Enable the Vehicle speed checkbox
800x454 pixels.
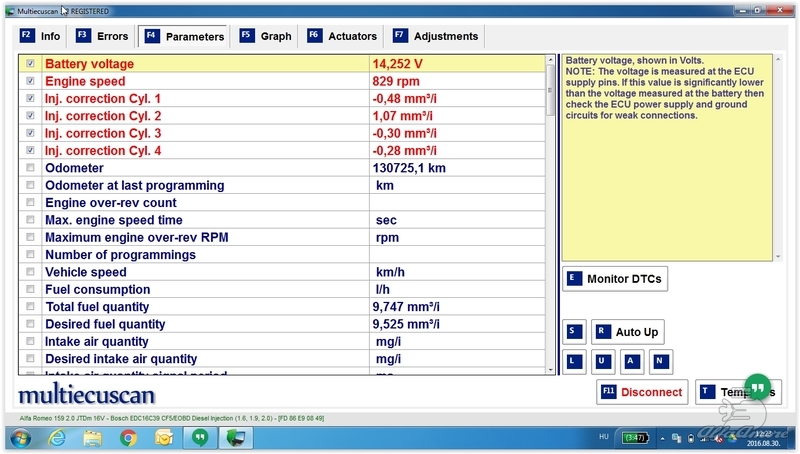tap(30, 272)
